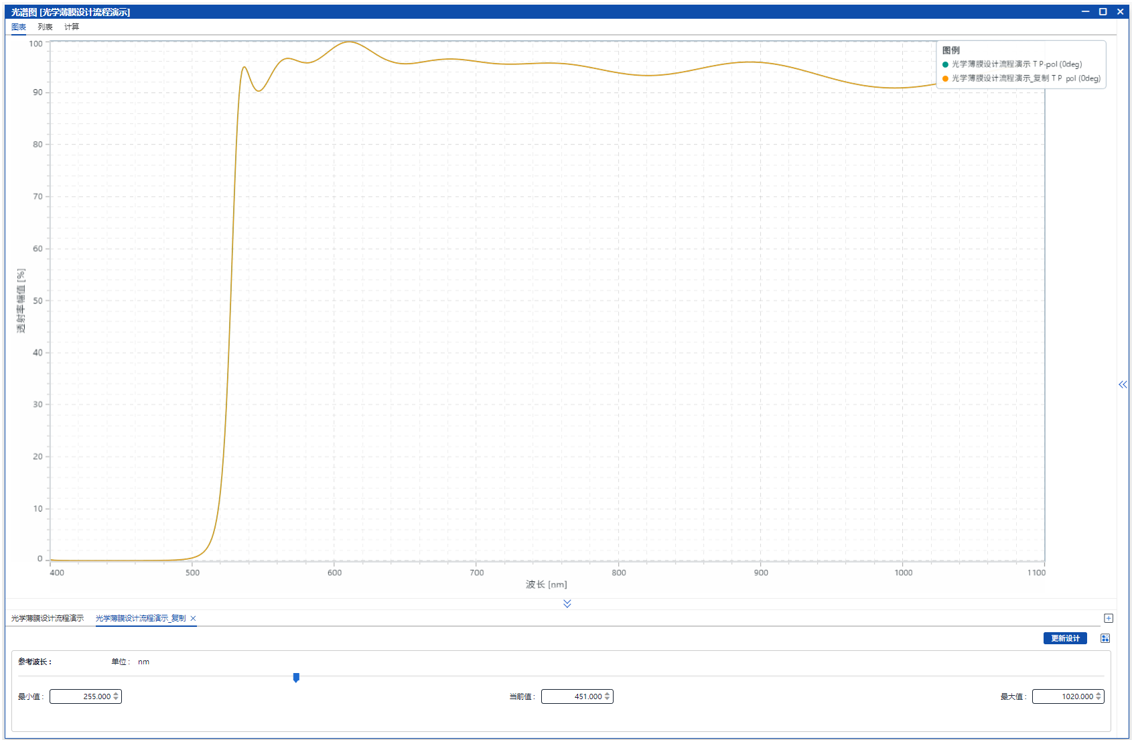Click the settings icon beside 更新设计
This screenshot has height=744, width=1133.
tap(1105, 639)
